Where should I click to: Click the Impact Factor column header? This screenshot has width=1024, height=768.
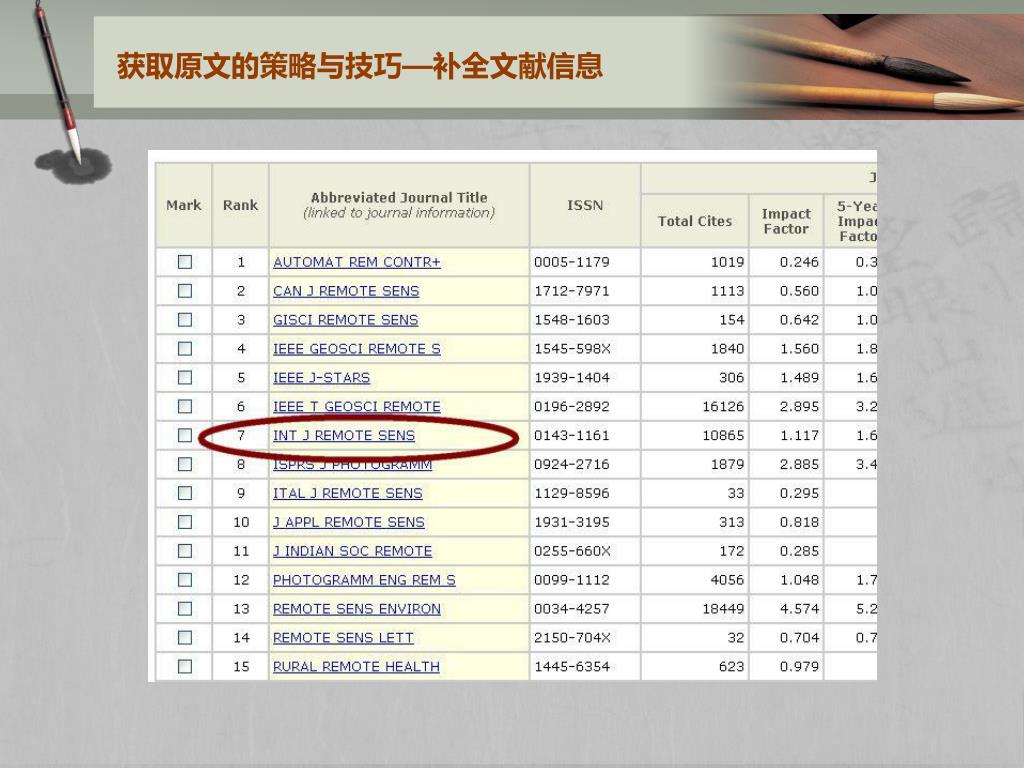point(786,221)
